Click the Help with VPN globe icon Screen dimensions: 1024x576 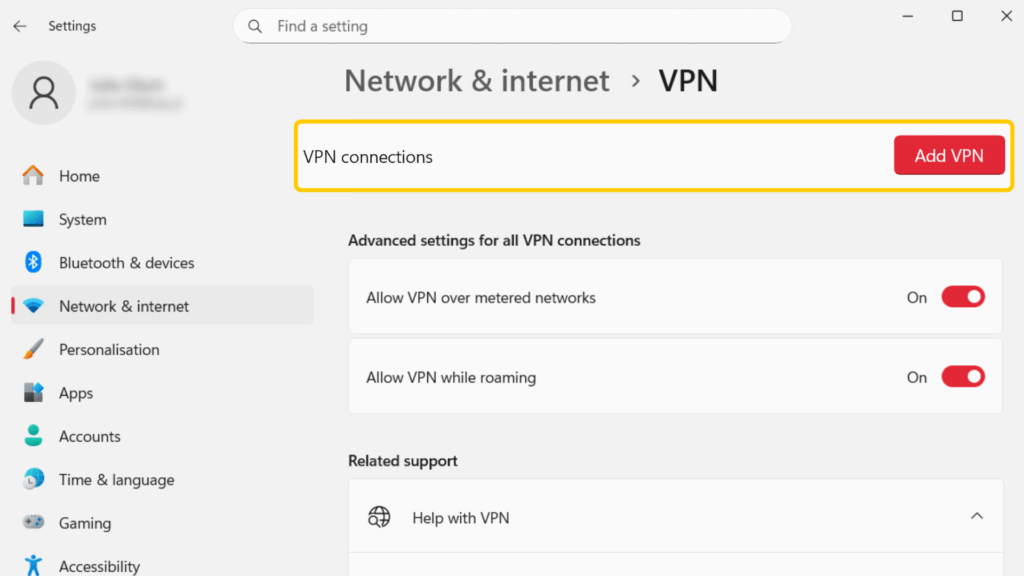pyautogui.click(x=379, y=517)
